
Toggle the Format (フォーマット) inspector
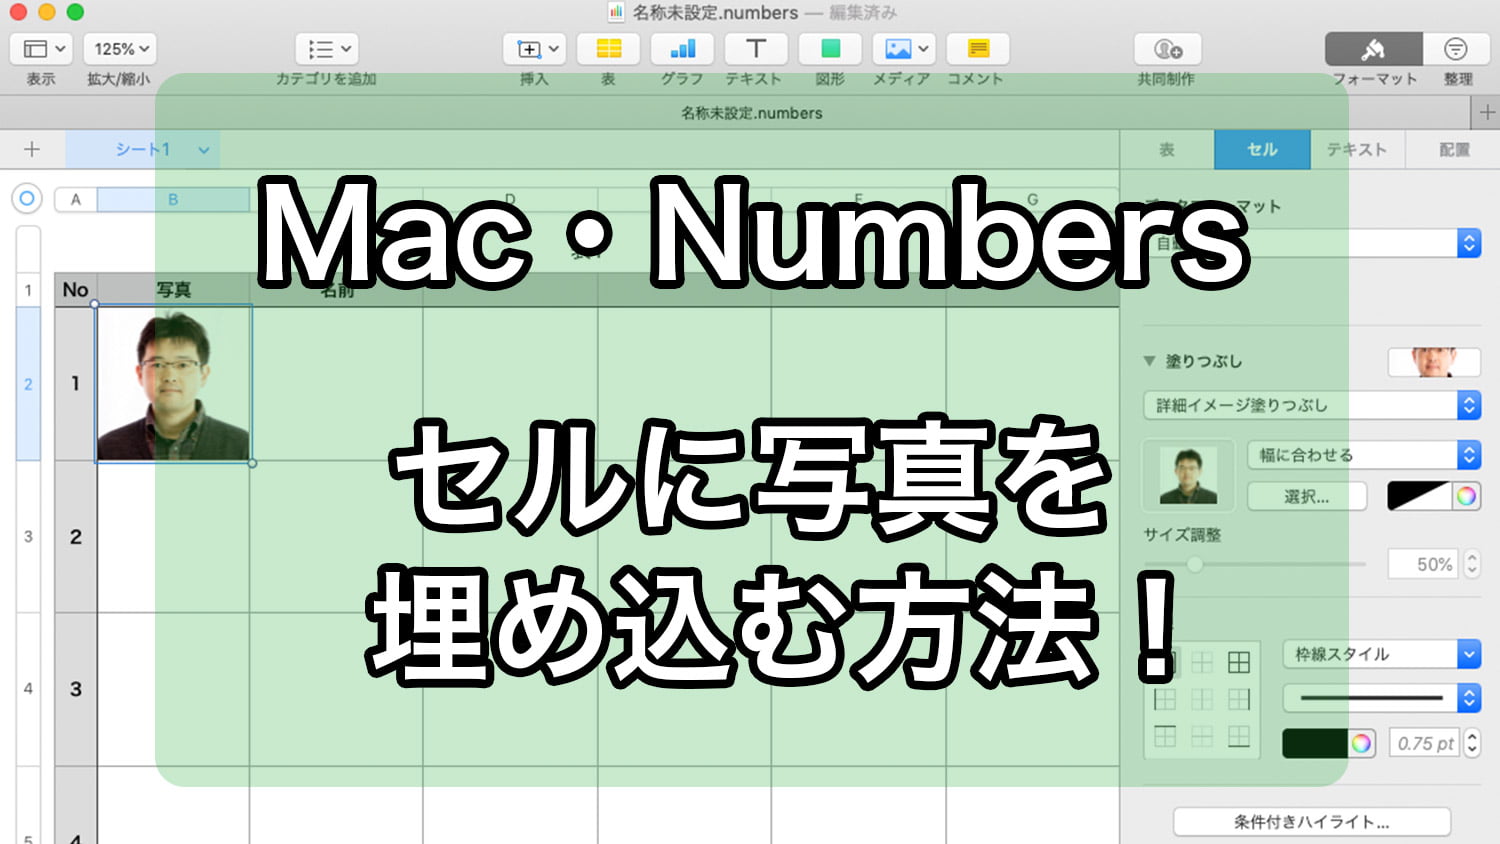click(1373, 49)
